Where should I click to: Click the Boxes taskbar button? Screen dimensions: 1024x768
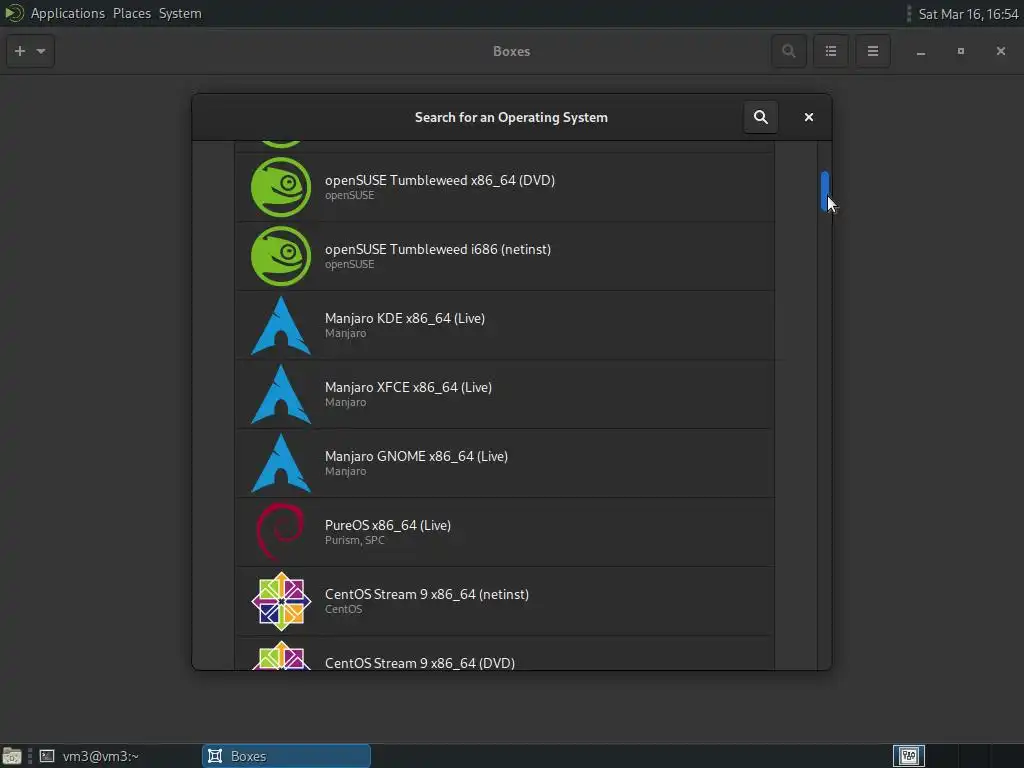click(x=286, y=756)
